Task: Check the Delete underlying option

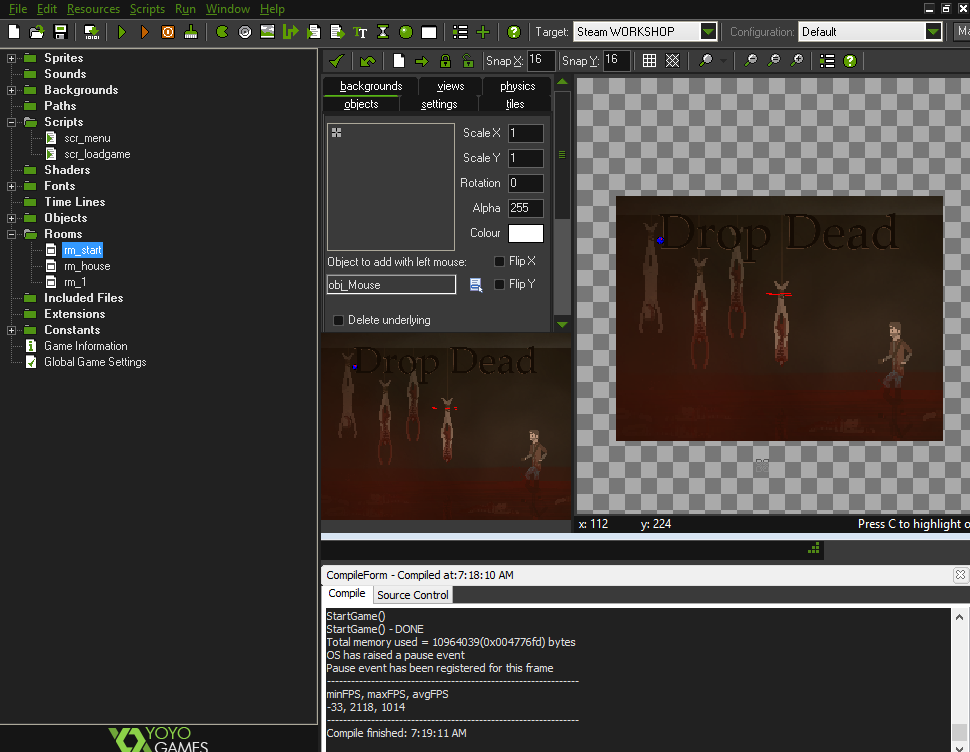Action: pyautogui.click(x=338, y=320)
